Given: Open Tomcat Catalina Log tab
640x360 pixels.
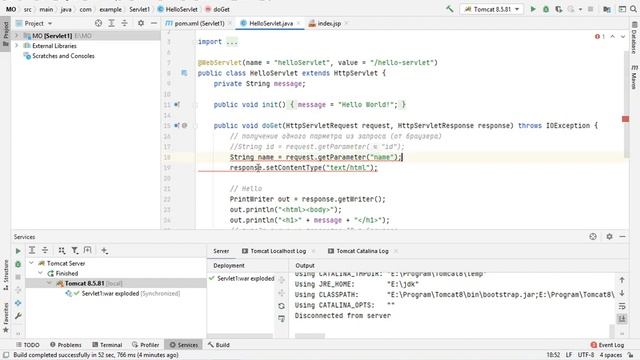Looking at the screenshot, I should point(362,251).
